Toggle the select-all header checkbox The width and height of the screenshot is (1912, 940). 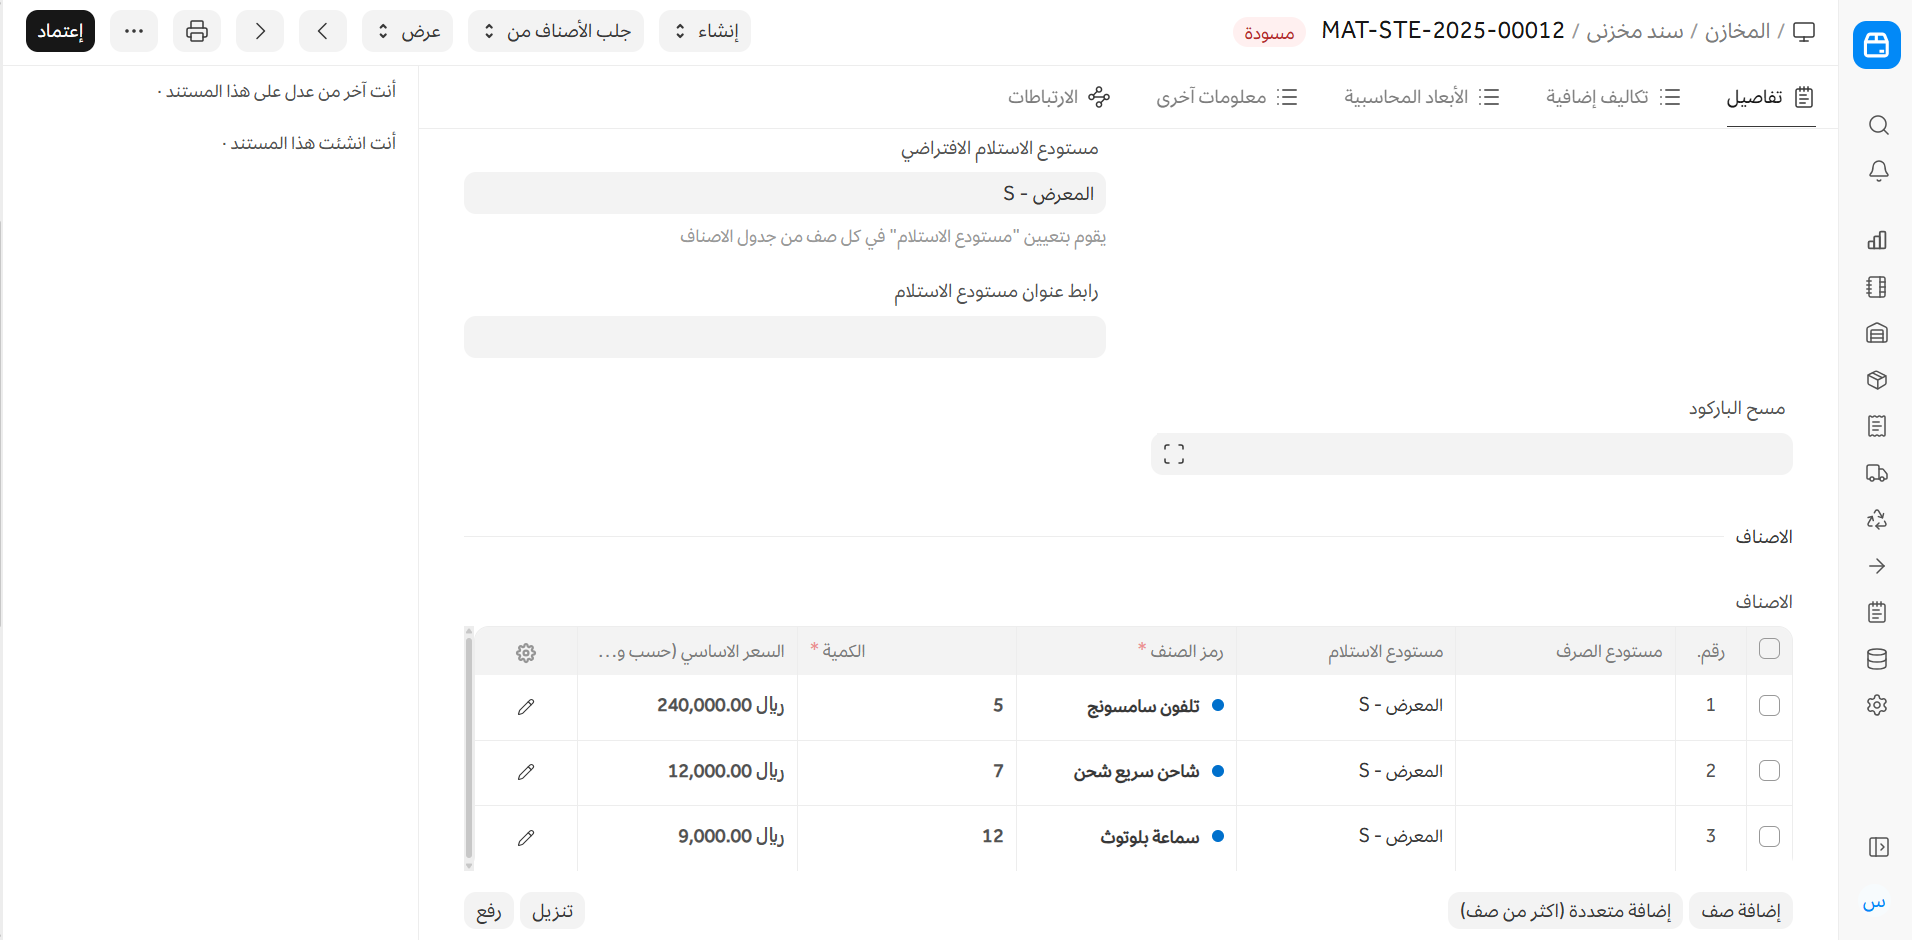click(x=1769, y=649)
